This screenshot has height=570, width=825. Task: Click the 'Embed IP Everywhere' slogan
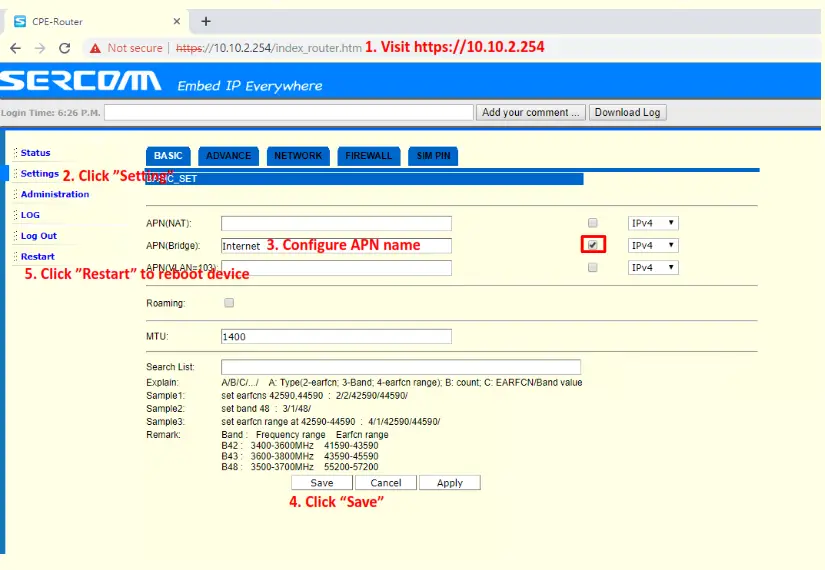point(249,86)
